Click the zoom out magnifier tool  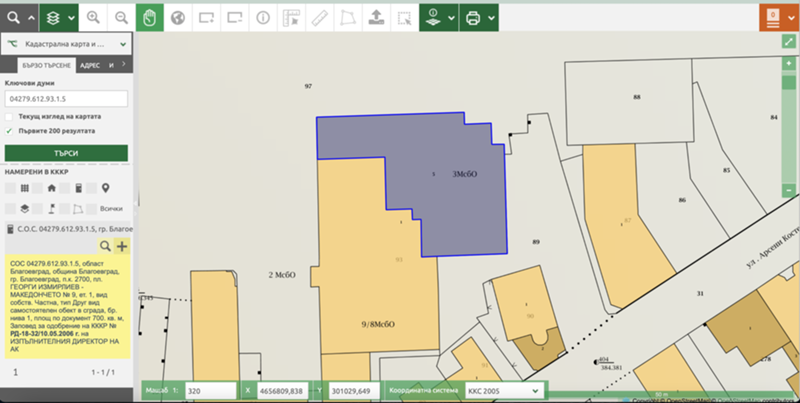point(121,17)
